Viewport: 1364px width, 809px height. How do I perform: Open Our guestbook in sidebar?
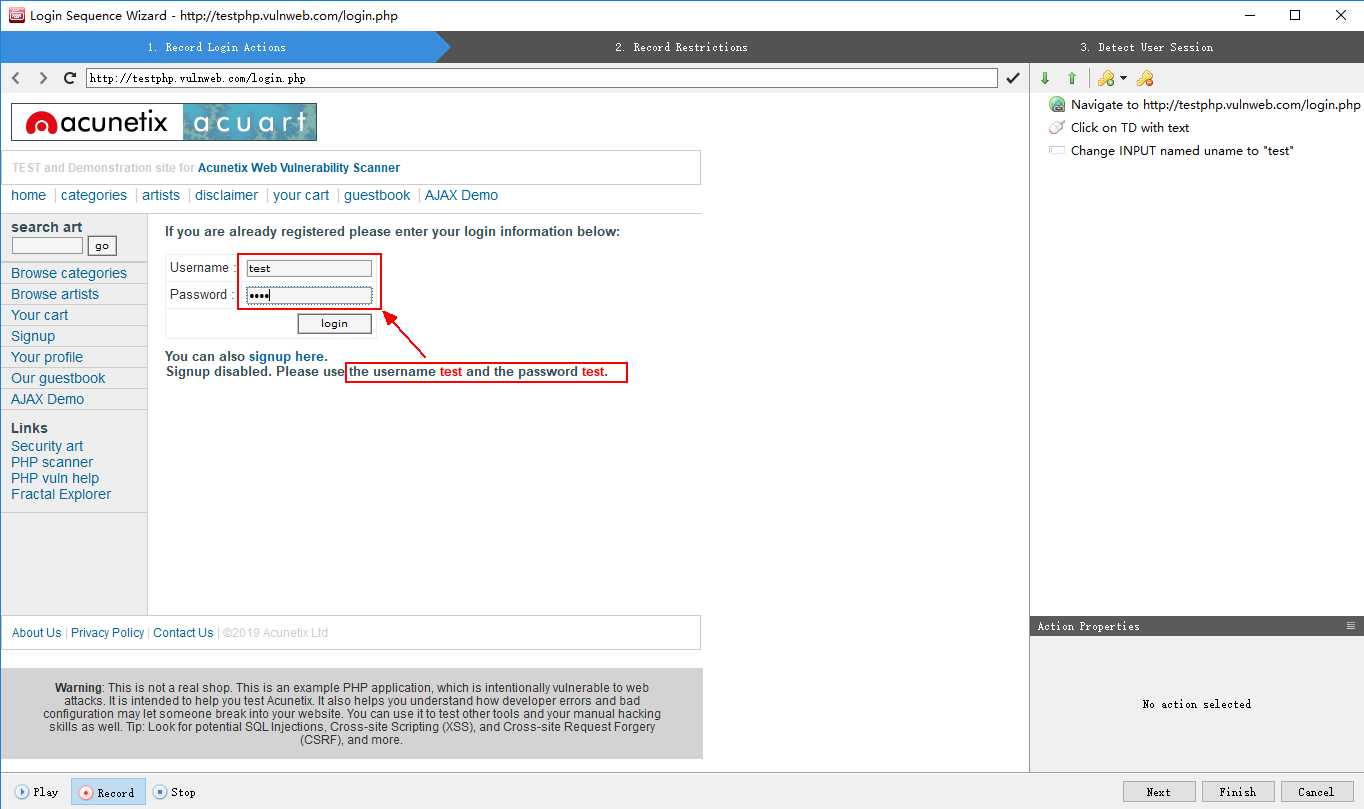click(58, 378)
